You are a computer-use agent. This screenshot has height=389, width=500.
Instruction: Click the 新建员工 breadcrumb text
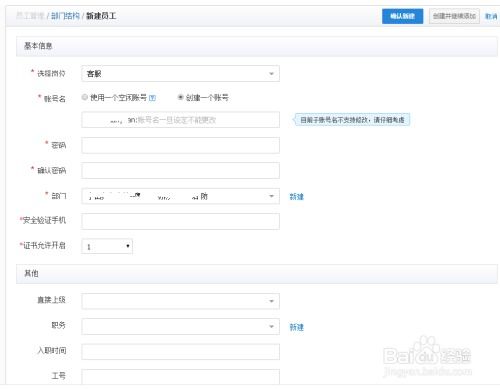click(x=101, y=16)
